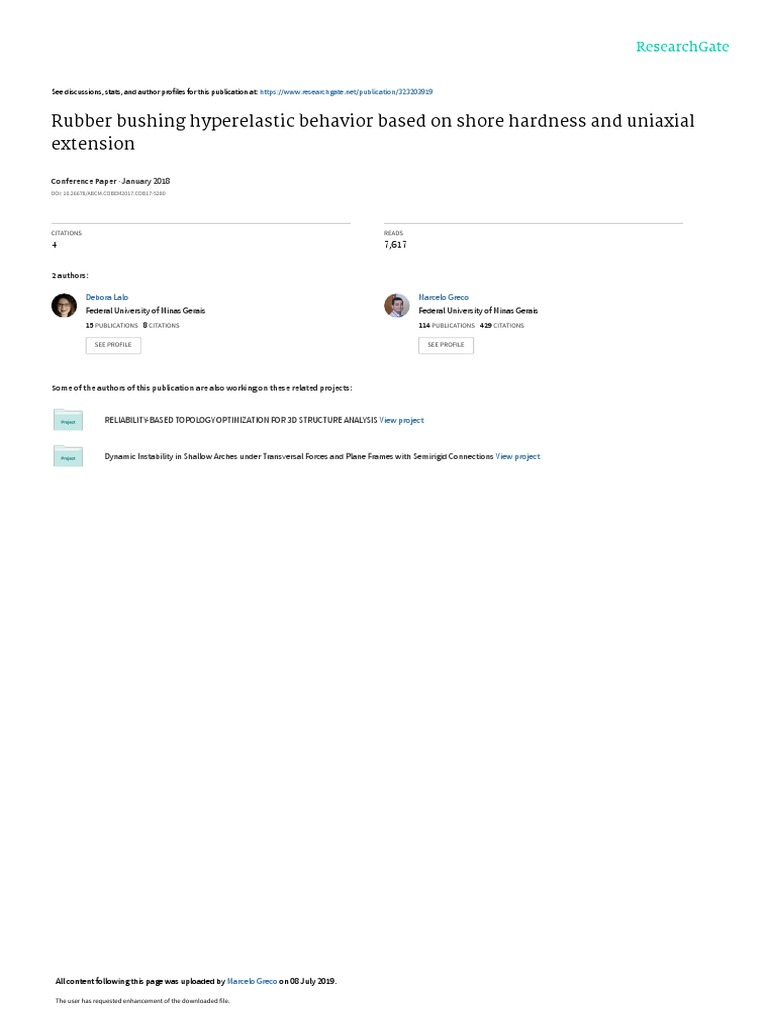Click the ResearchGate logo

pyautogui.click(x=682, y=46)
